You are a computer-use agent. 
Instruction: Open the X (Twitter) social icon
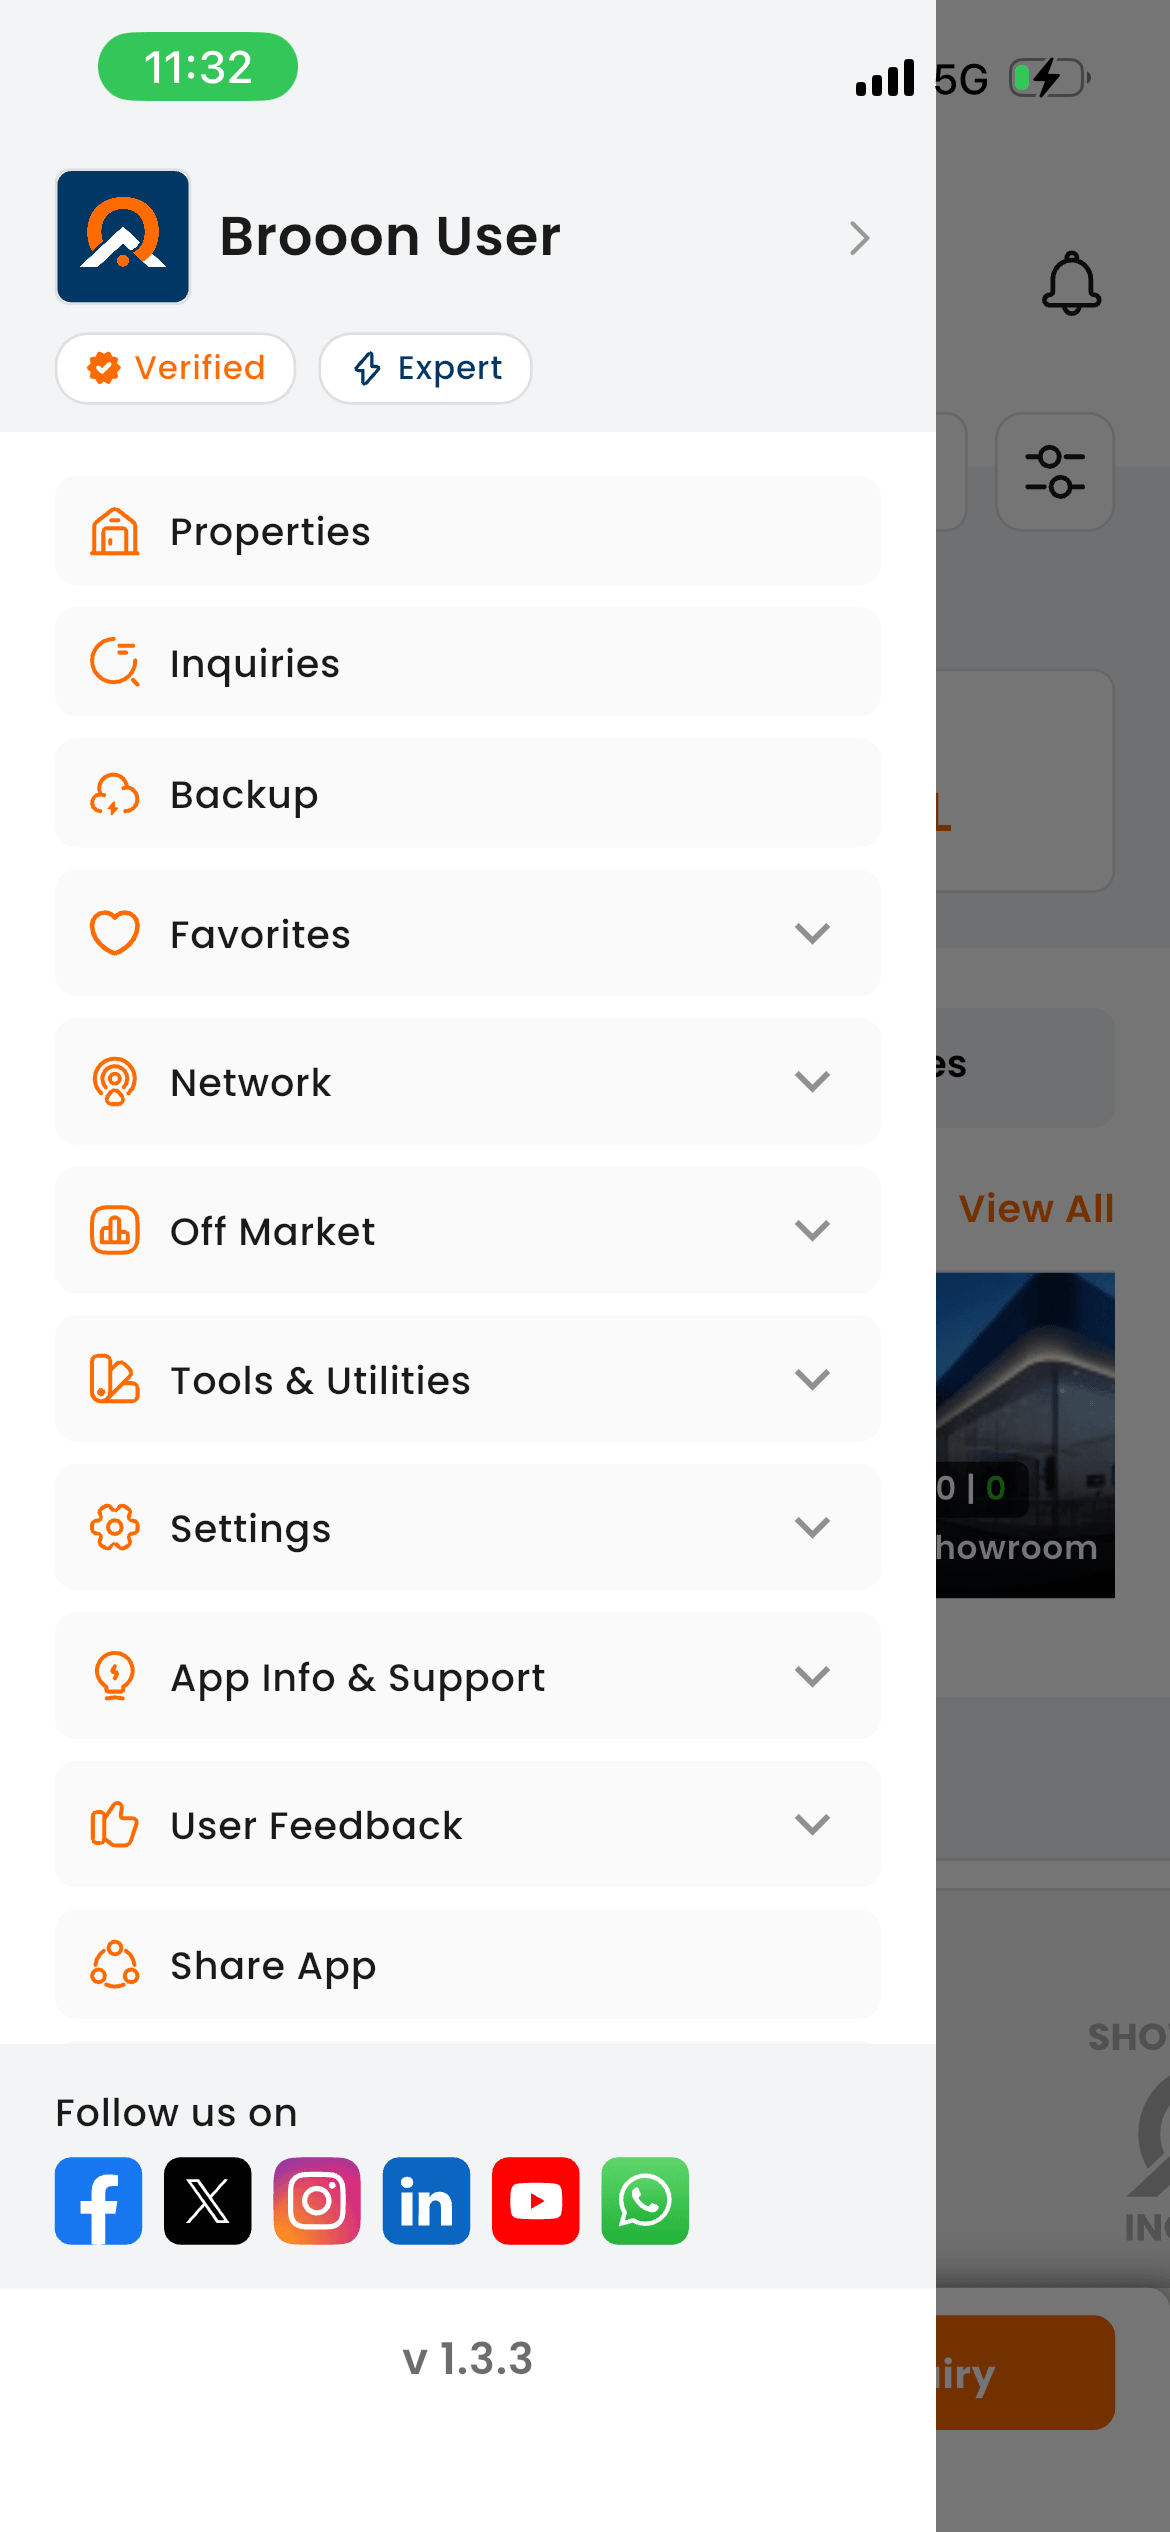tap(208, 2200)
